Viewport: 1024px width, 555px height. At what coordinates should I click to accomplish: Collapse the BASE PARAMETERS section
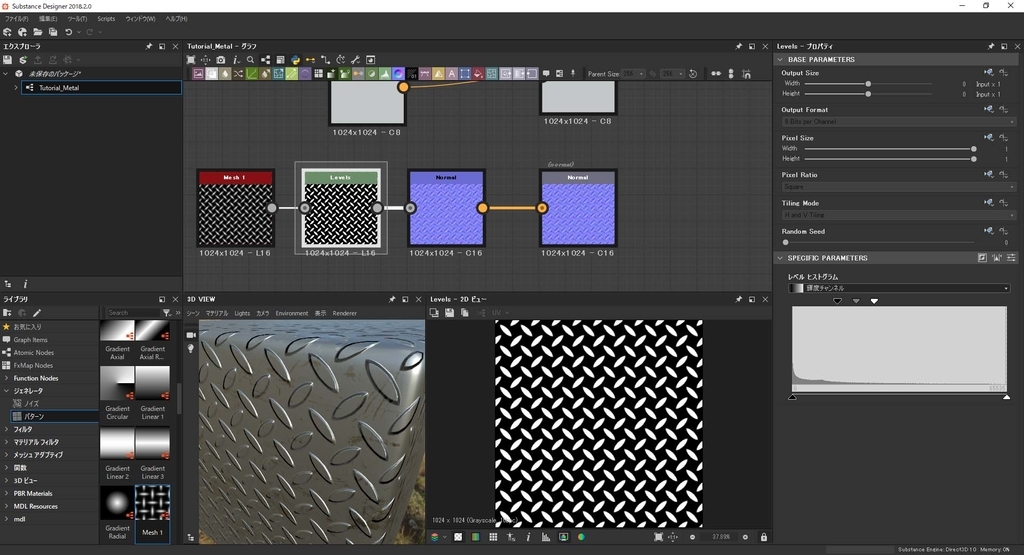pyautogui.click(x=780, y=60)
